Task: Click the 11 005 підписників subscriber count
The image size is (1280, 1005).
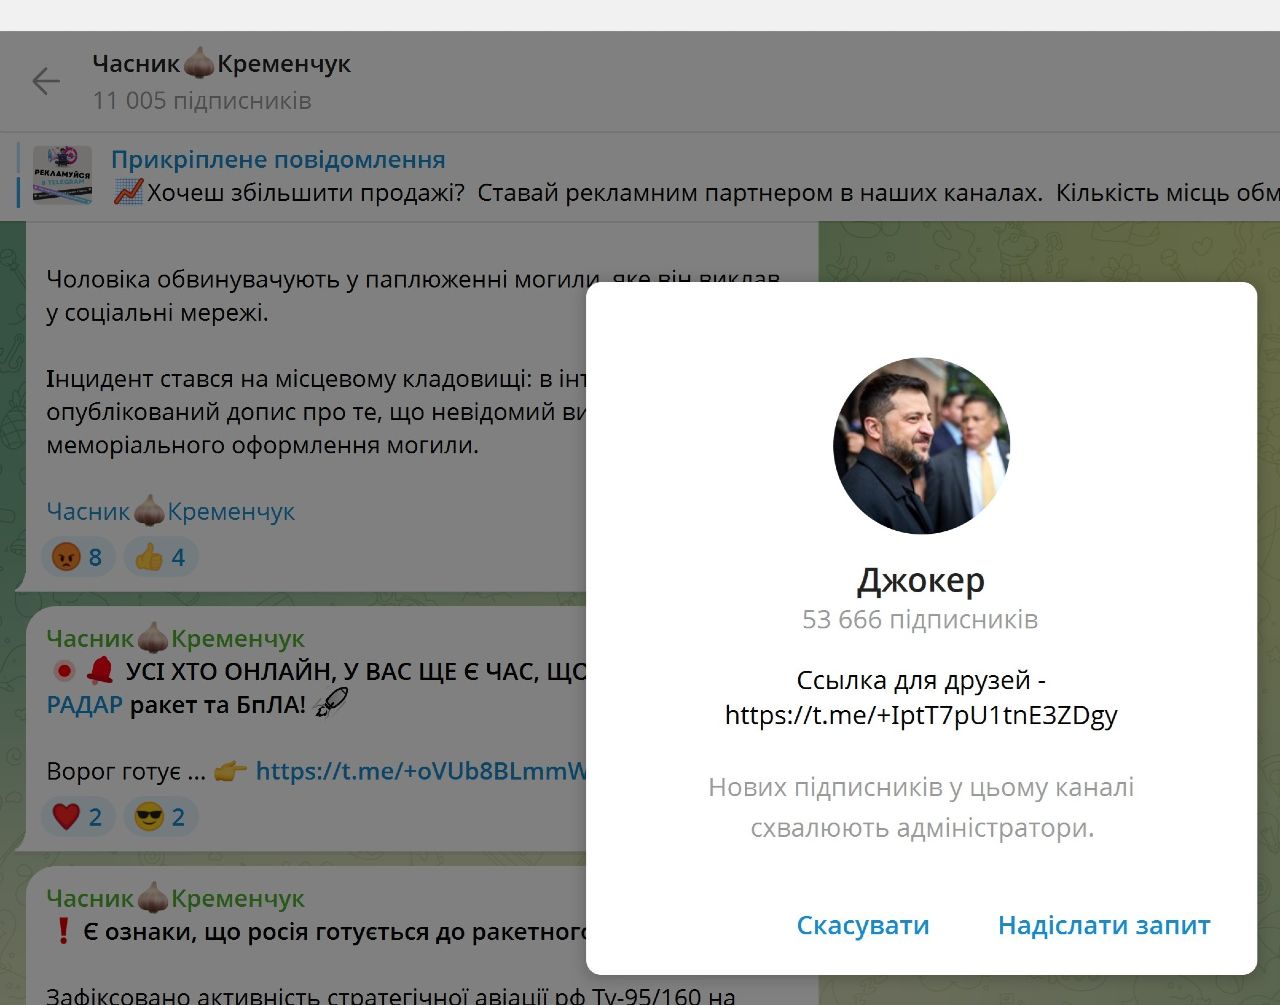Action: 202,101
